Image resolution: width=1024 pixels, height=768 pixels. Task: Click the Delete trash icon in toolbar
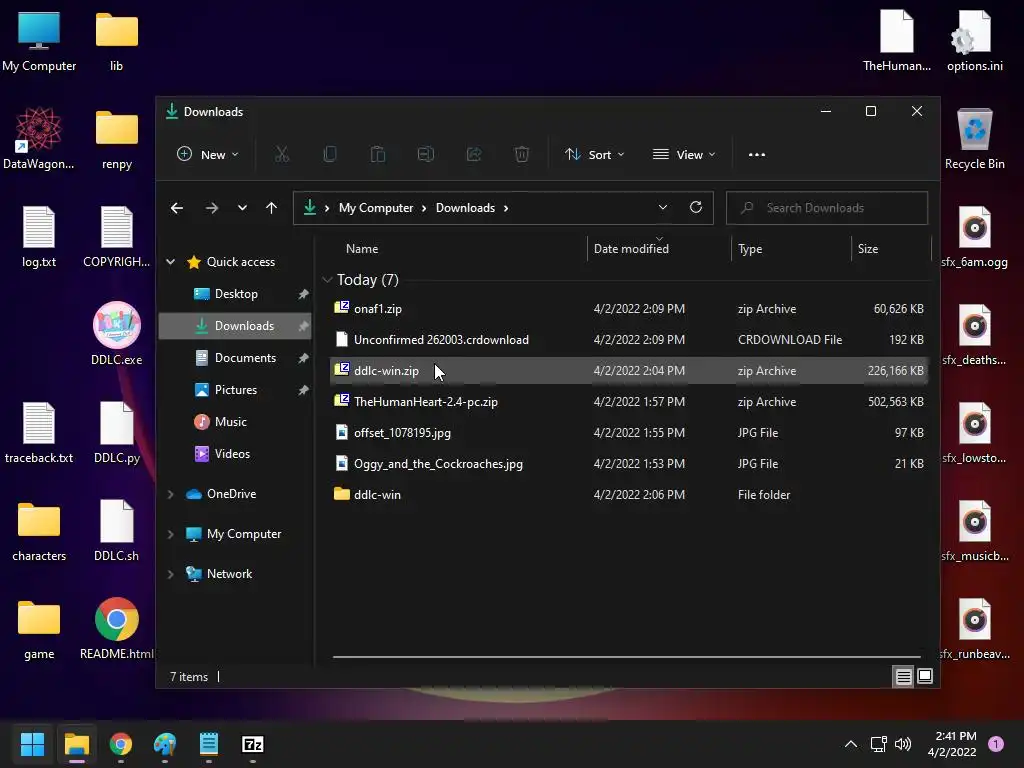(522, 154)
